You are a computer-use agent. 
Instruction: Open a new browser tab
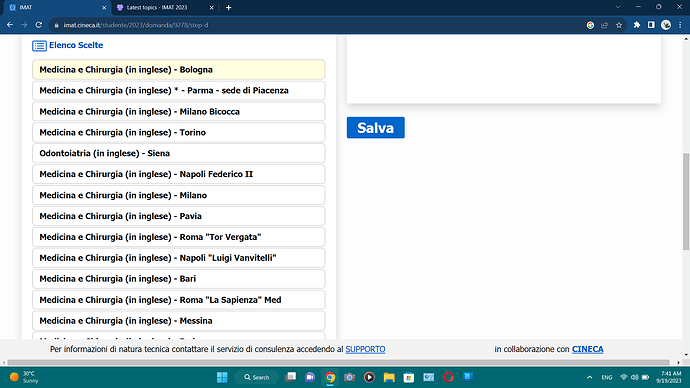click(x=228, y=7)
